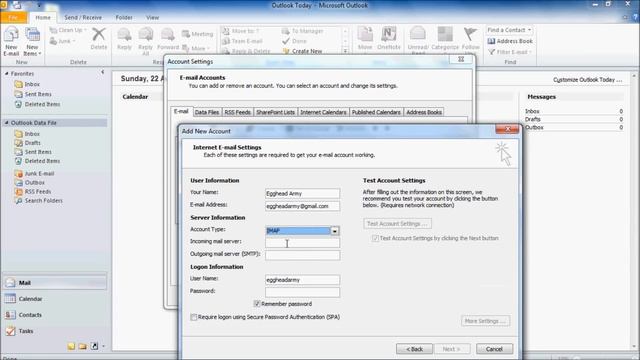This screenshot has width=640, height=360.
Task: Click the Back button in Add New Account
Action: click(x=414, y=349)
